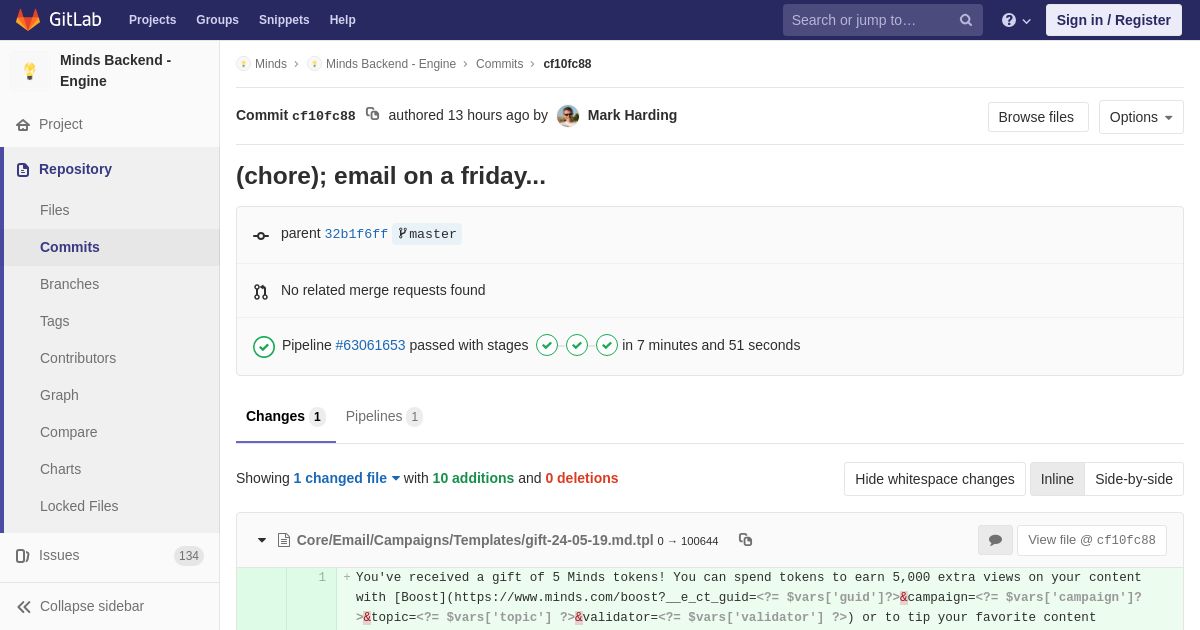1200x630 pixels.
Task: Switch diff view to Side-by-side
Action: (x=1133, y=479)
